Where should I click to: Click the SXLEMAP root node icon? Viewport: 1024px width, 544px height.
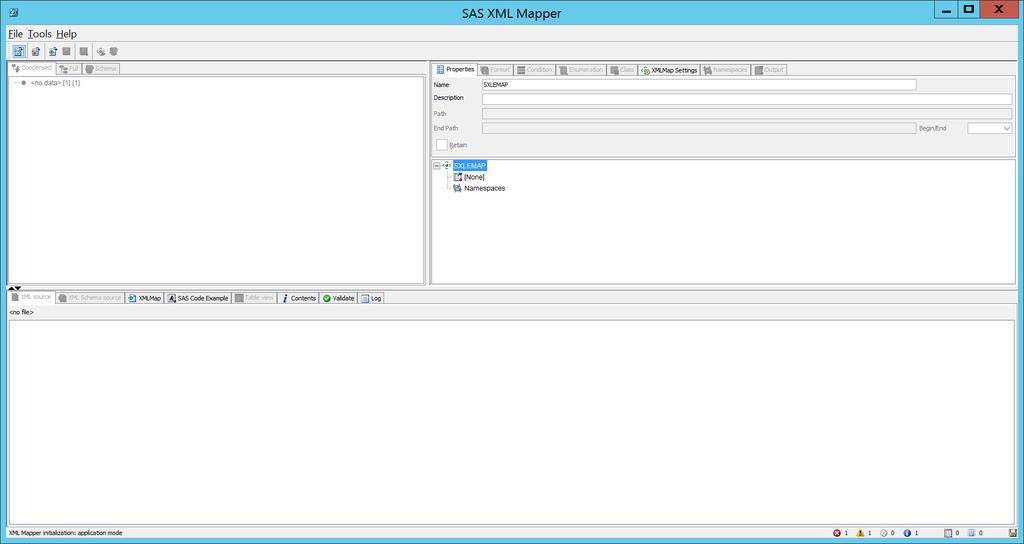[447, 166]
